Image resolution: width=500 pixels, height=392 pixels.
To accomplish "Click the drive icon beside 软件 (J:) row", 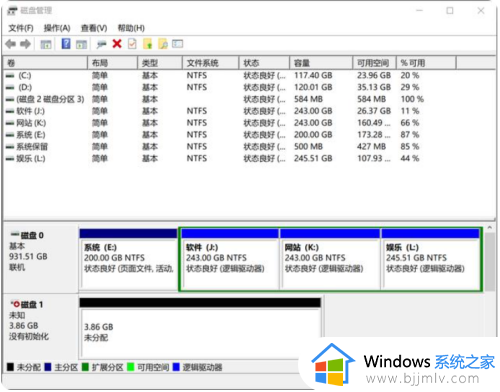I will [10, 111].
